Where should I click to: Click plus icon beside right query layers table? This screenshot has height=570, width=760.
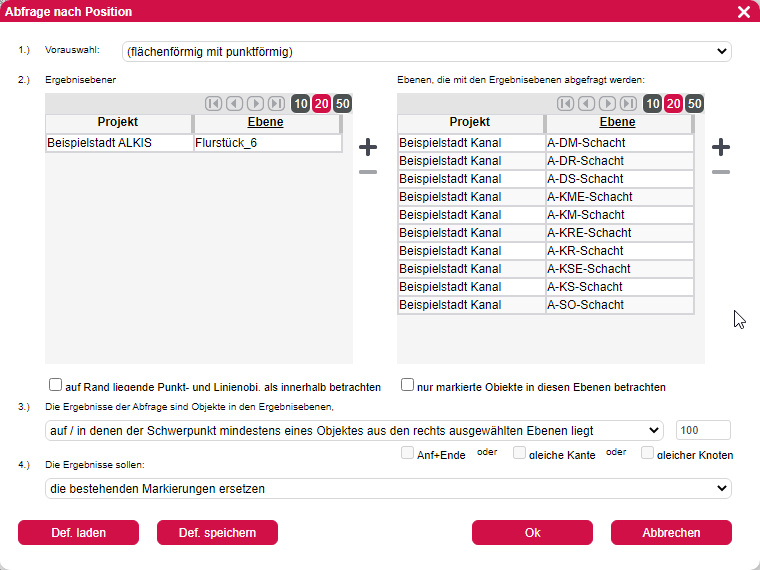coord(720,148)
